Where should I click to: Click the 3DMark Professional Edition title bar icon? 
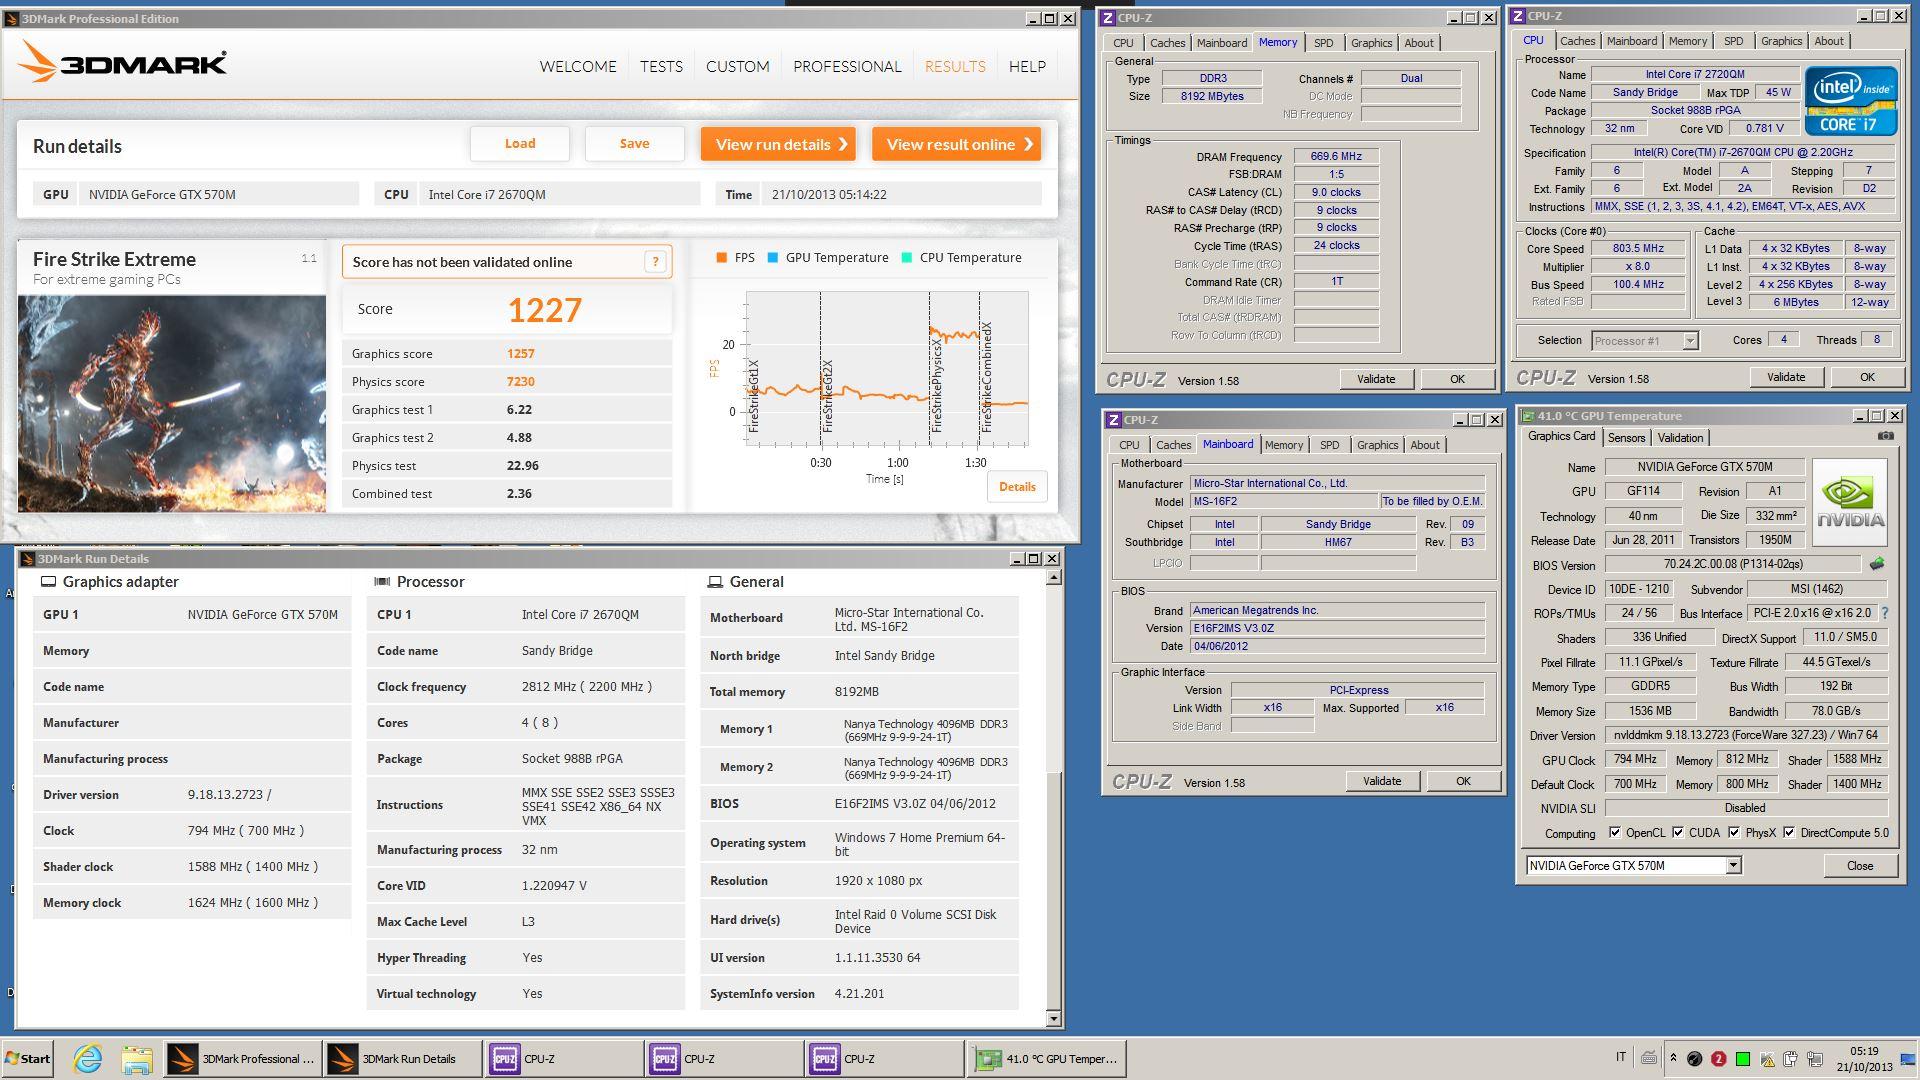pyautogui.click(x=12, y=18)
